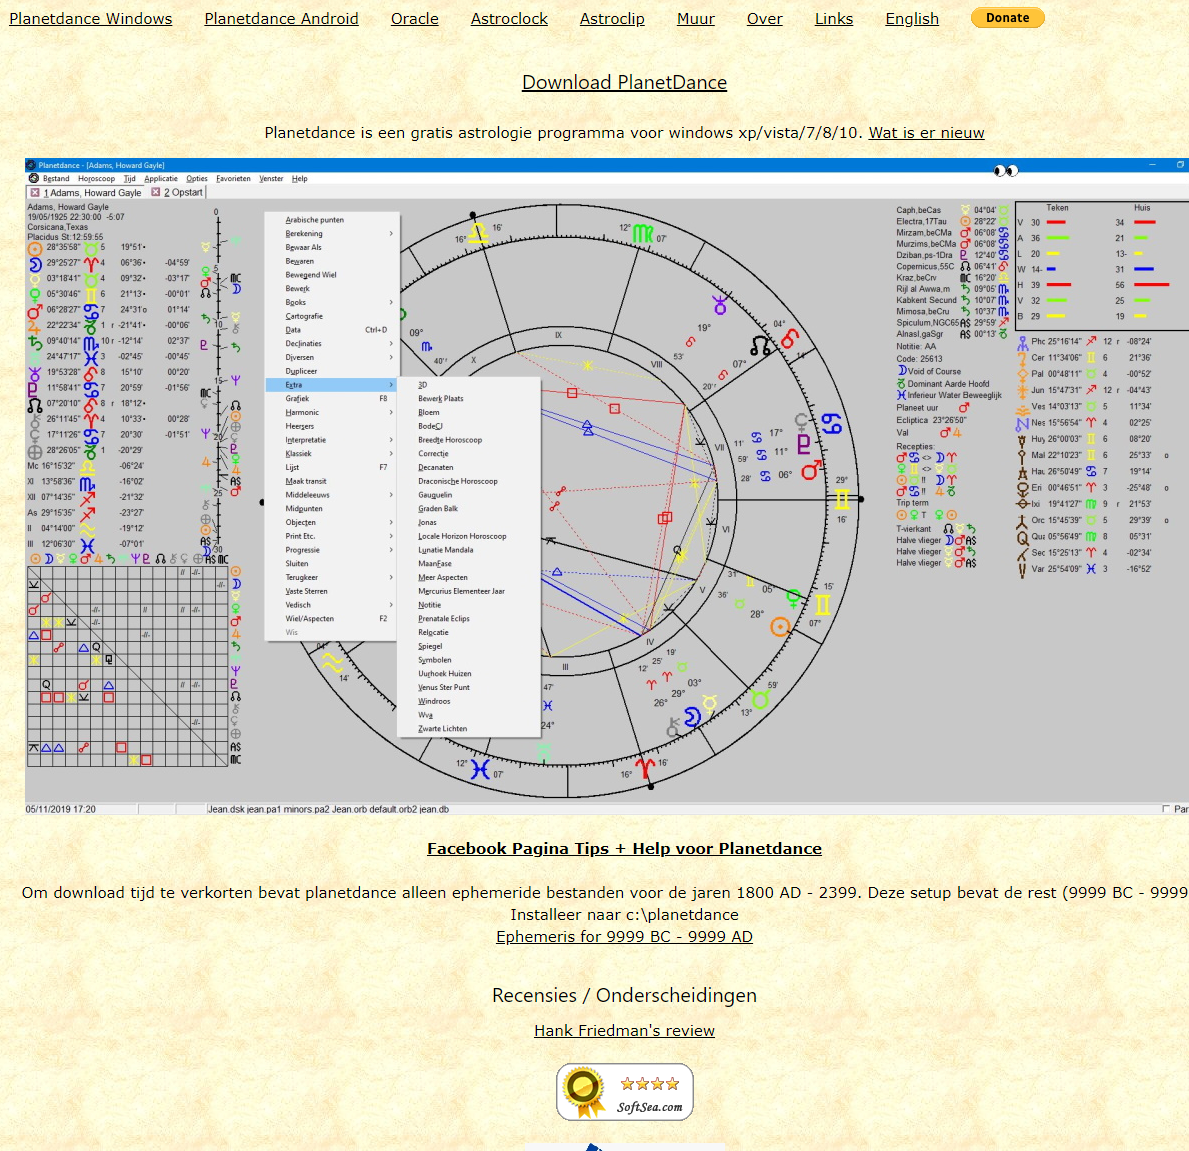Click the SoftSea.com four-star award badge

click(625, 1092)
